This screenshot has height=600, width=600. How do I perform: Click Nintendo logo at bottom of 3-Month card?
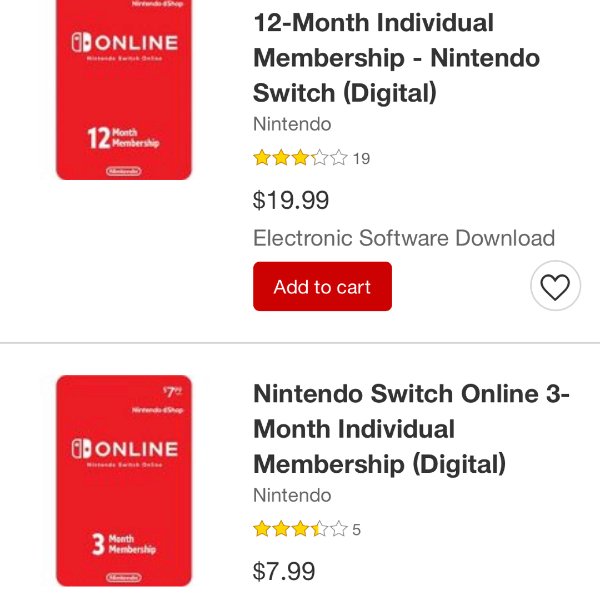point(124,577)
